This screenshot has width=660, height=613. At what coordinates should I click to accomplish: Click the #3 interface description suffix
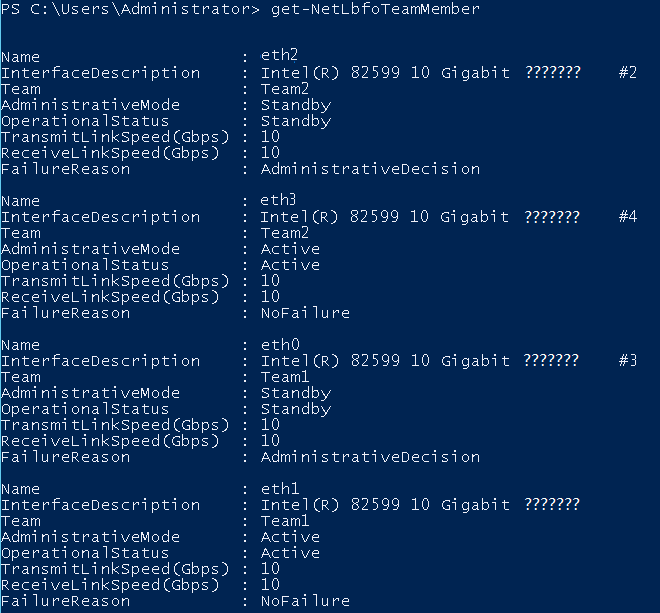pyautogui.click(x=628, y=360)
